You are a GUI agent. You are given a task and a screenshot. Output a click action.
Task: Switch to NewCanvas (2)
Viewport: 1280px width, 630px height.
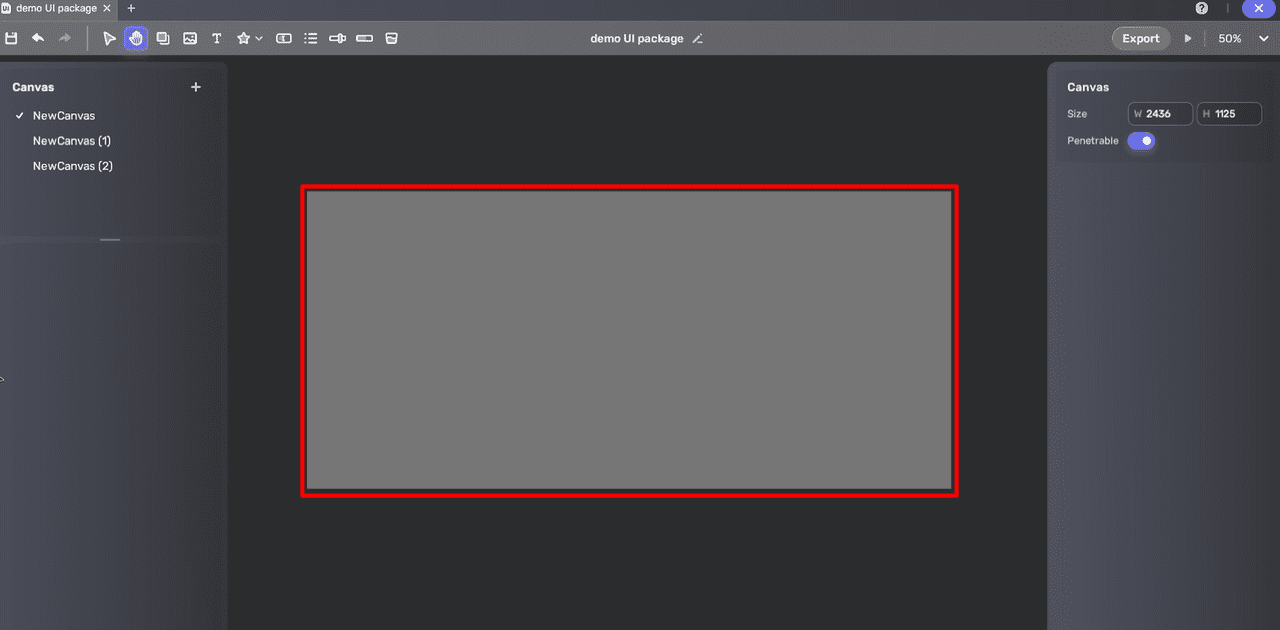72,166
